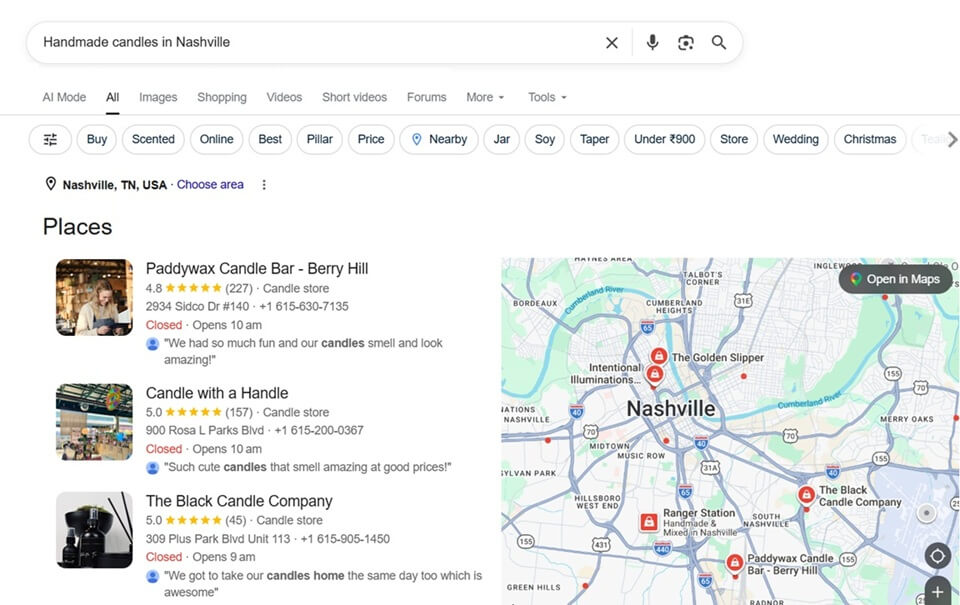Expand the More dropdown
Screen dimensions: 960x605
point(485,97)
